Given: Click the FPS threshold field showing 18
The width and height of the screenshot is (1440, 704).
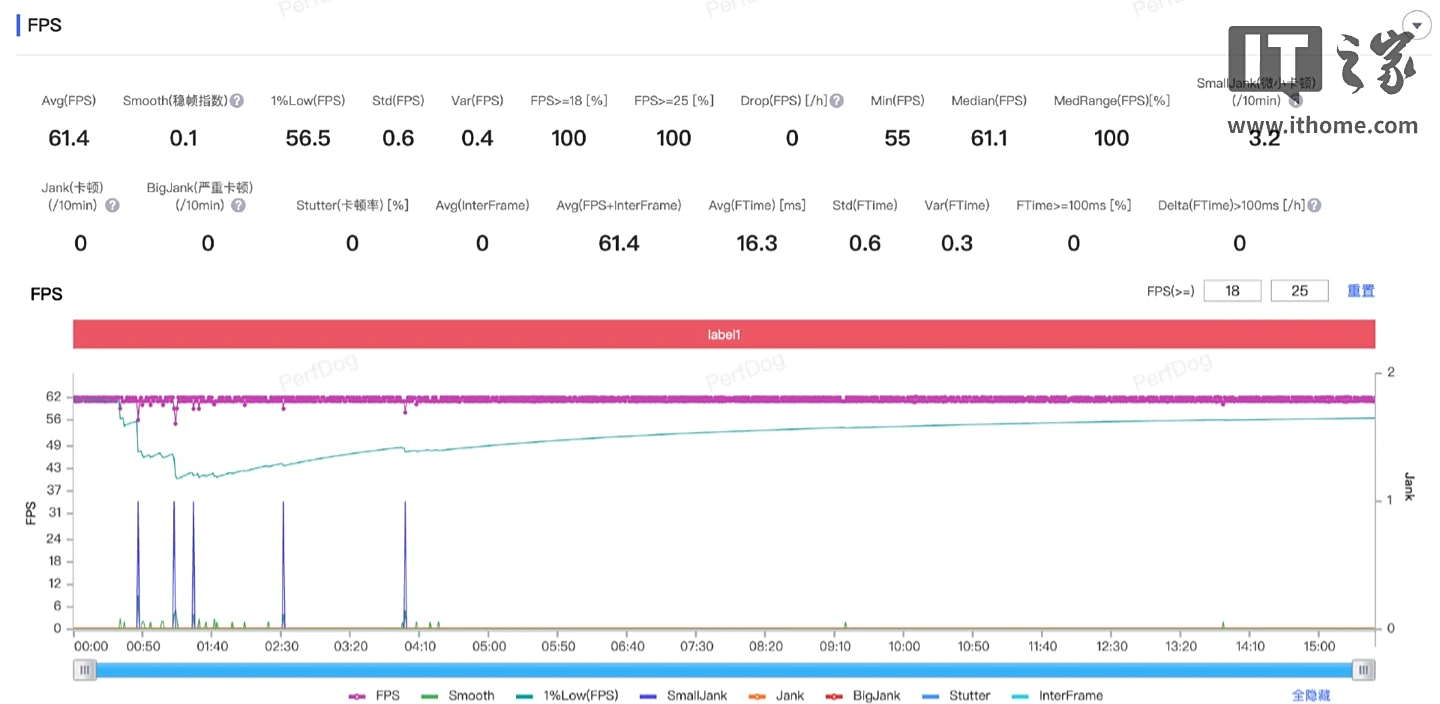Looking at the screenshot, I should coord(1232,291).
